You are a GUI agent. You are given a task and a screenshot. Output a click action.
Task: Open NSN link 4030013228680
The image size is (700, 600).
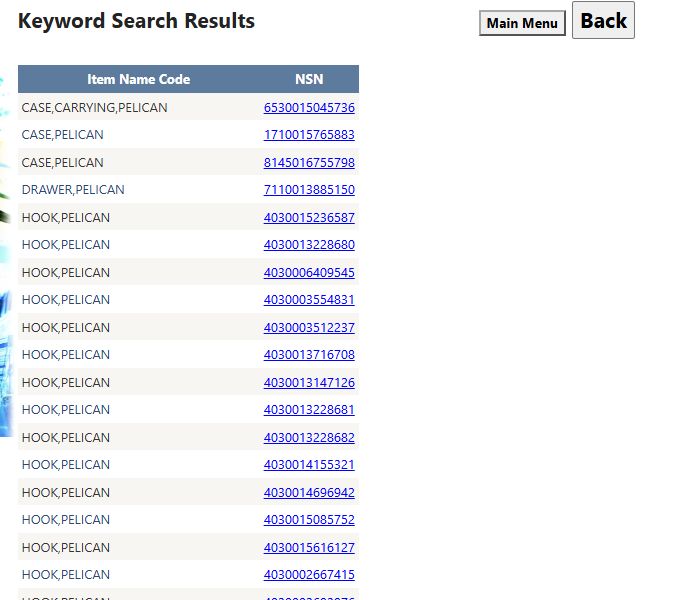click(x=309, y=245)
